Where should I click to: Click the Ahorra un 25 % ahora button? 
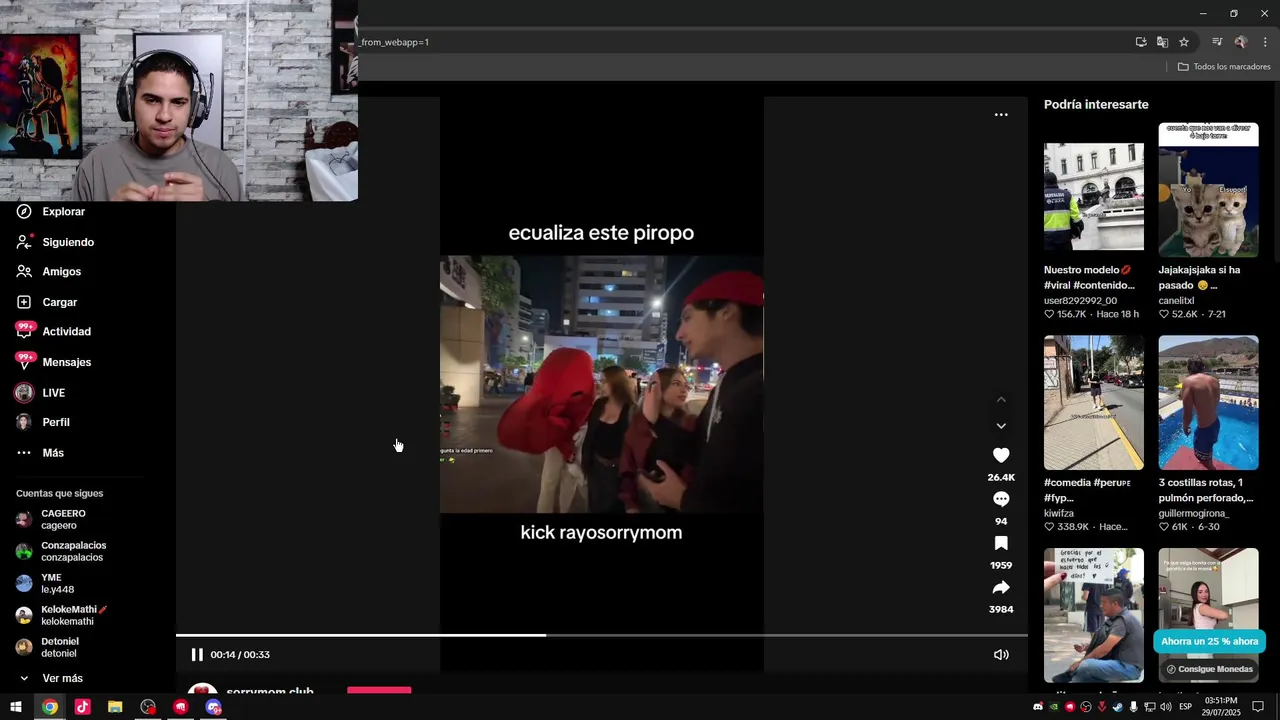tap(1209, 641)
